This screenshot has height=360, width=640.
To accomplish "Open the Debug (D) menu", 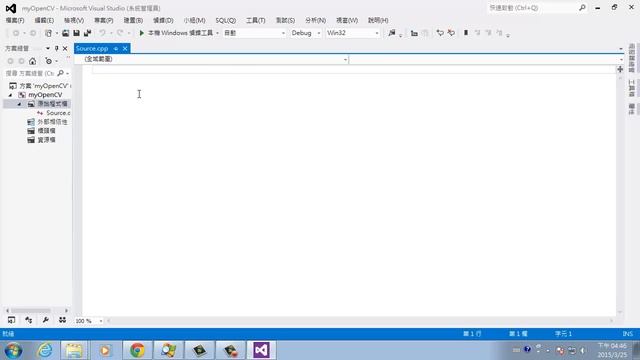I will (x=163, y=20).
